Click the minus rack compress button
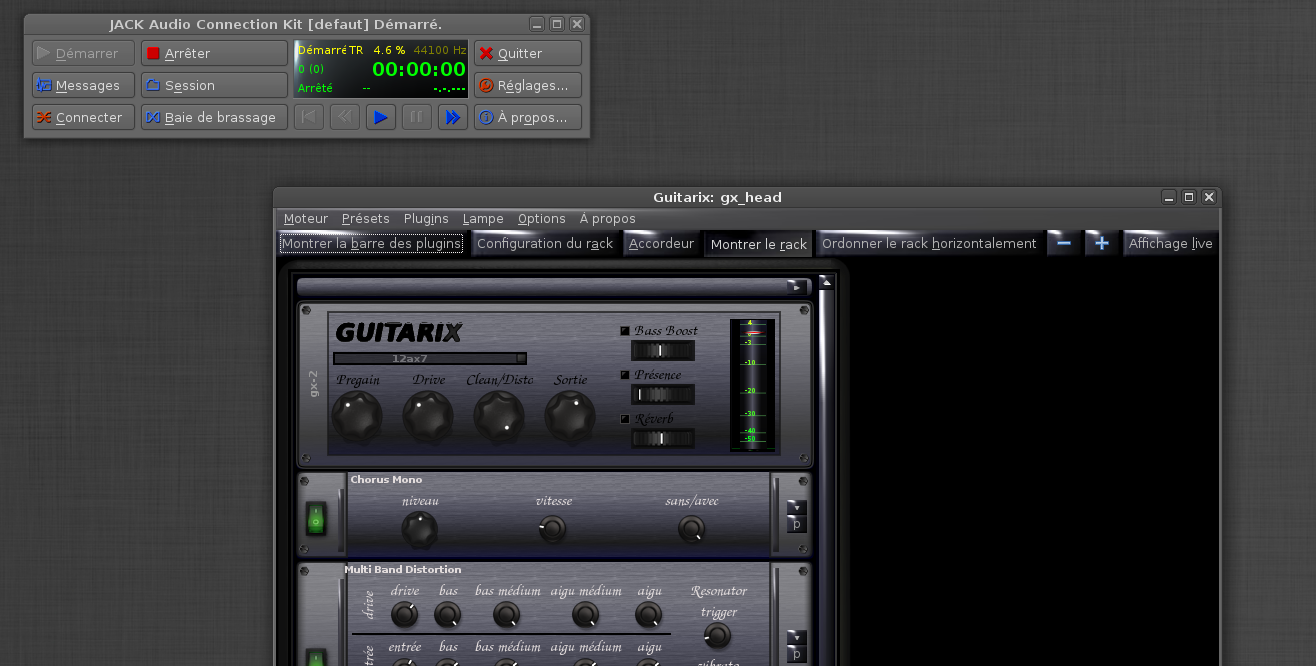The image size is (1316, 666). 1064,244
